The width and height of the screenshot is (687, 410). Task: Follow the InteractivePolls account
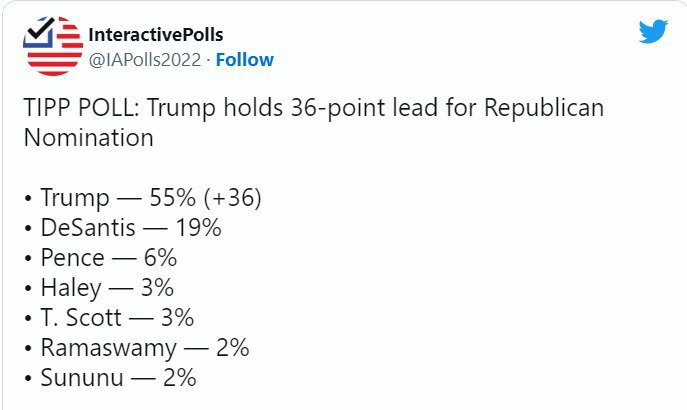click(x=245, y=60)
